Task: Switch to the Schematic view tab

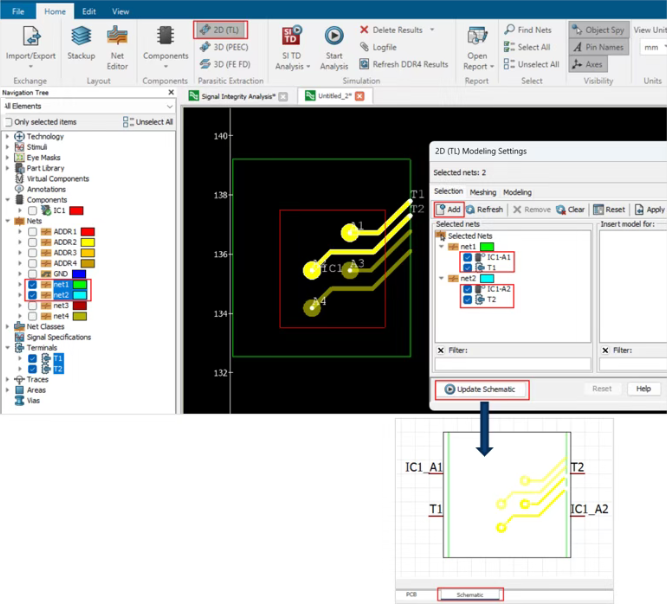Action: point(470,595)
